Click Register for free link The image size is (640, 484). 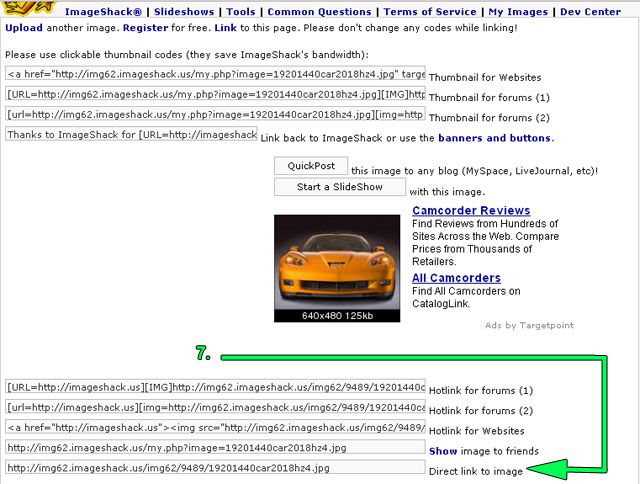click(x=145, y=28)
